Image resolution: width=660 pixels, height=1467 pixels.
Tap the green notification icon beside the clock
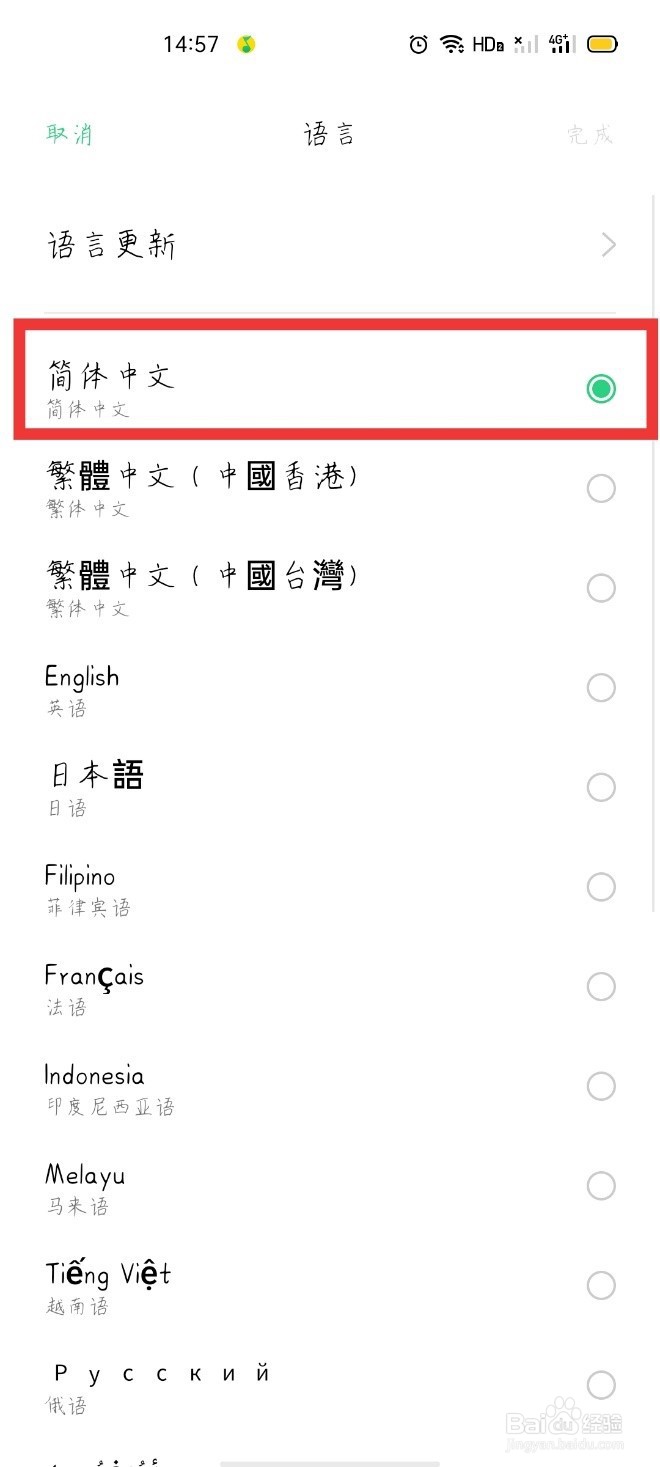click(x=243, y=44)
